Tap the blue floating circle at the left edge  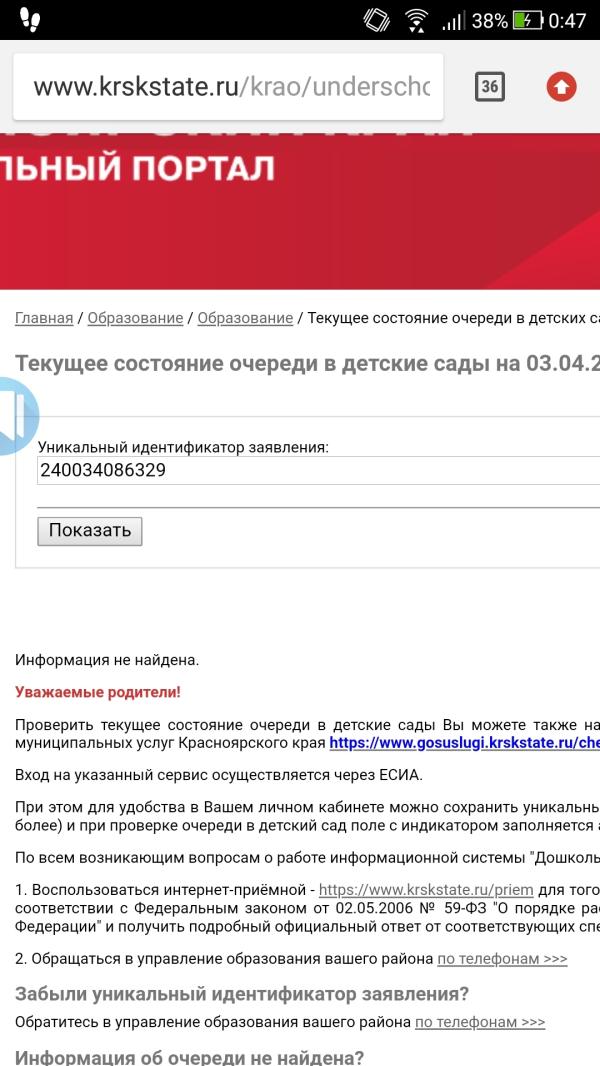16,416
